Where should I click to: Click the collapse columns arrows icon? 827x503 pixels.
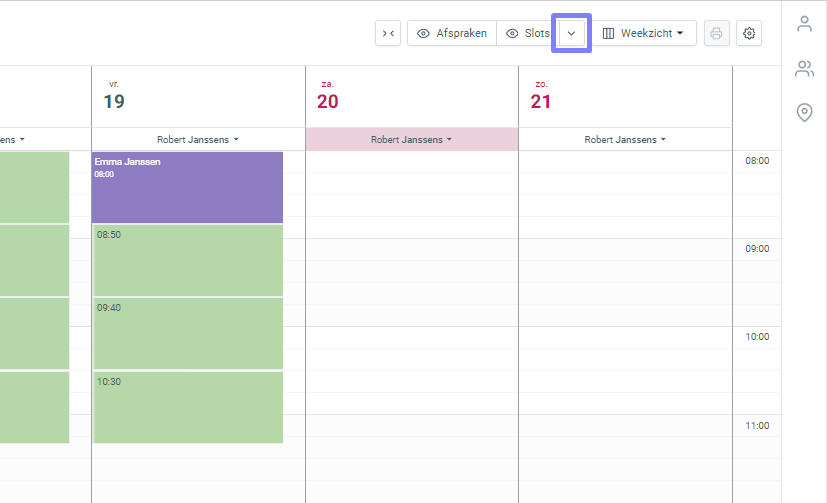coord(388,34)
